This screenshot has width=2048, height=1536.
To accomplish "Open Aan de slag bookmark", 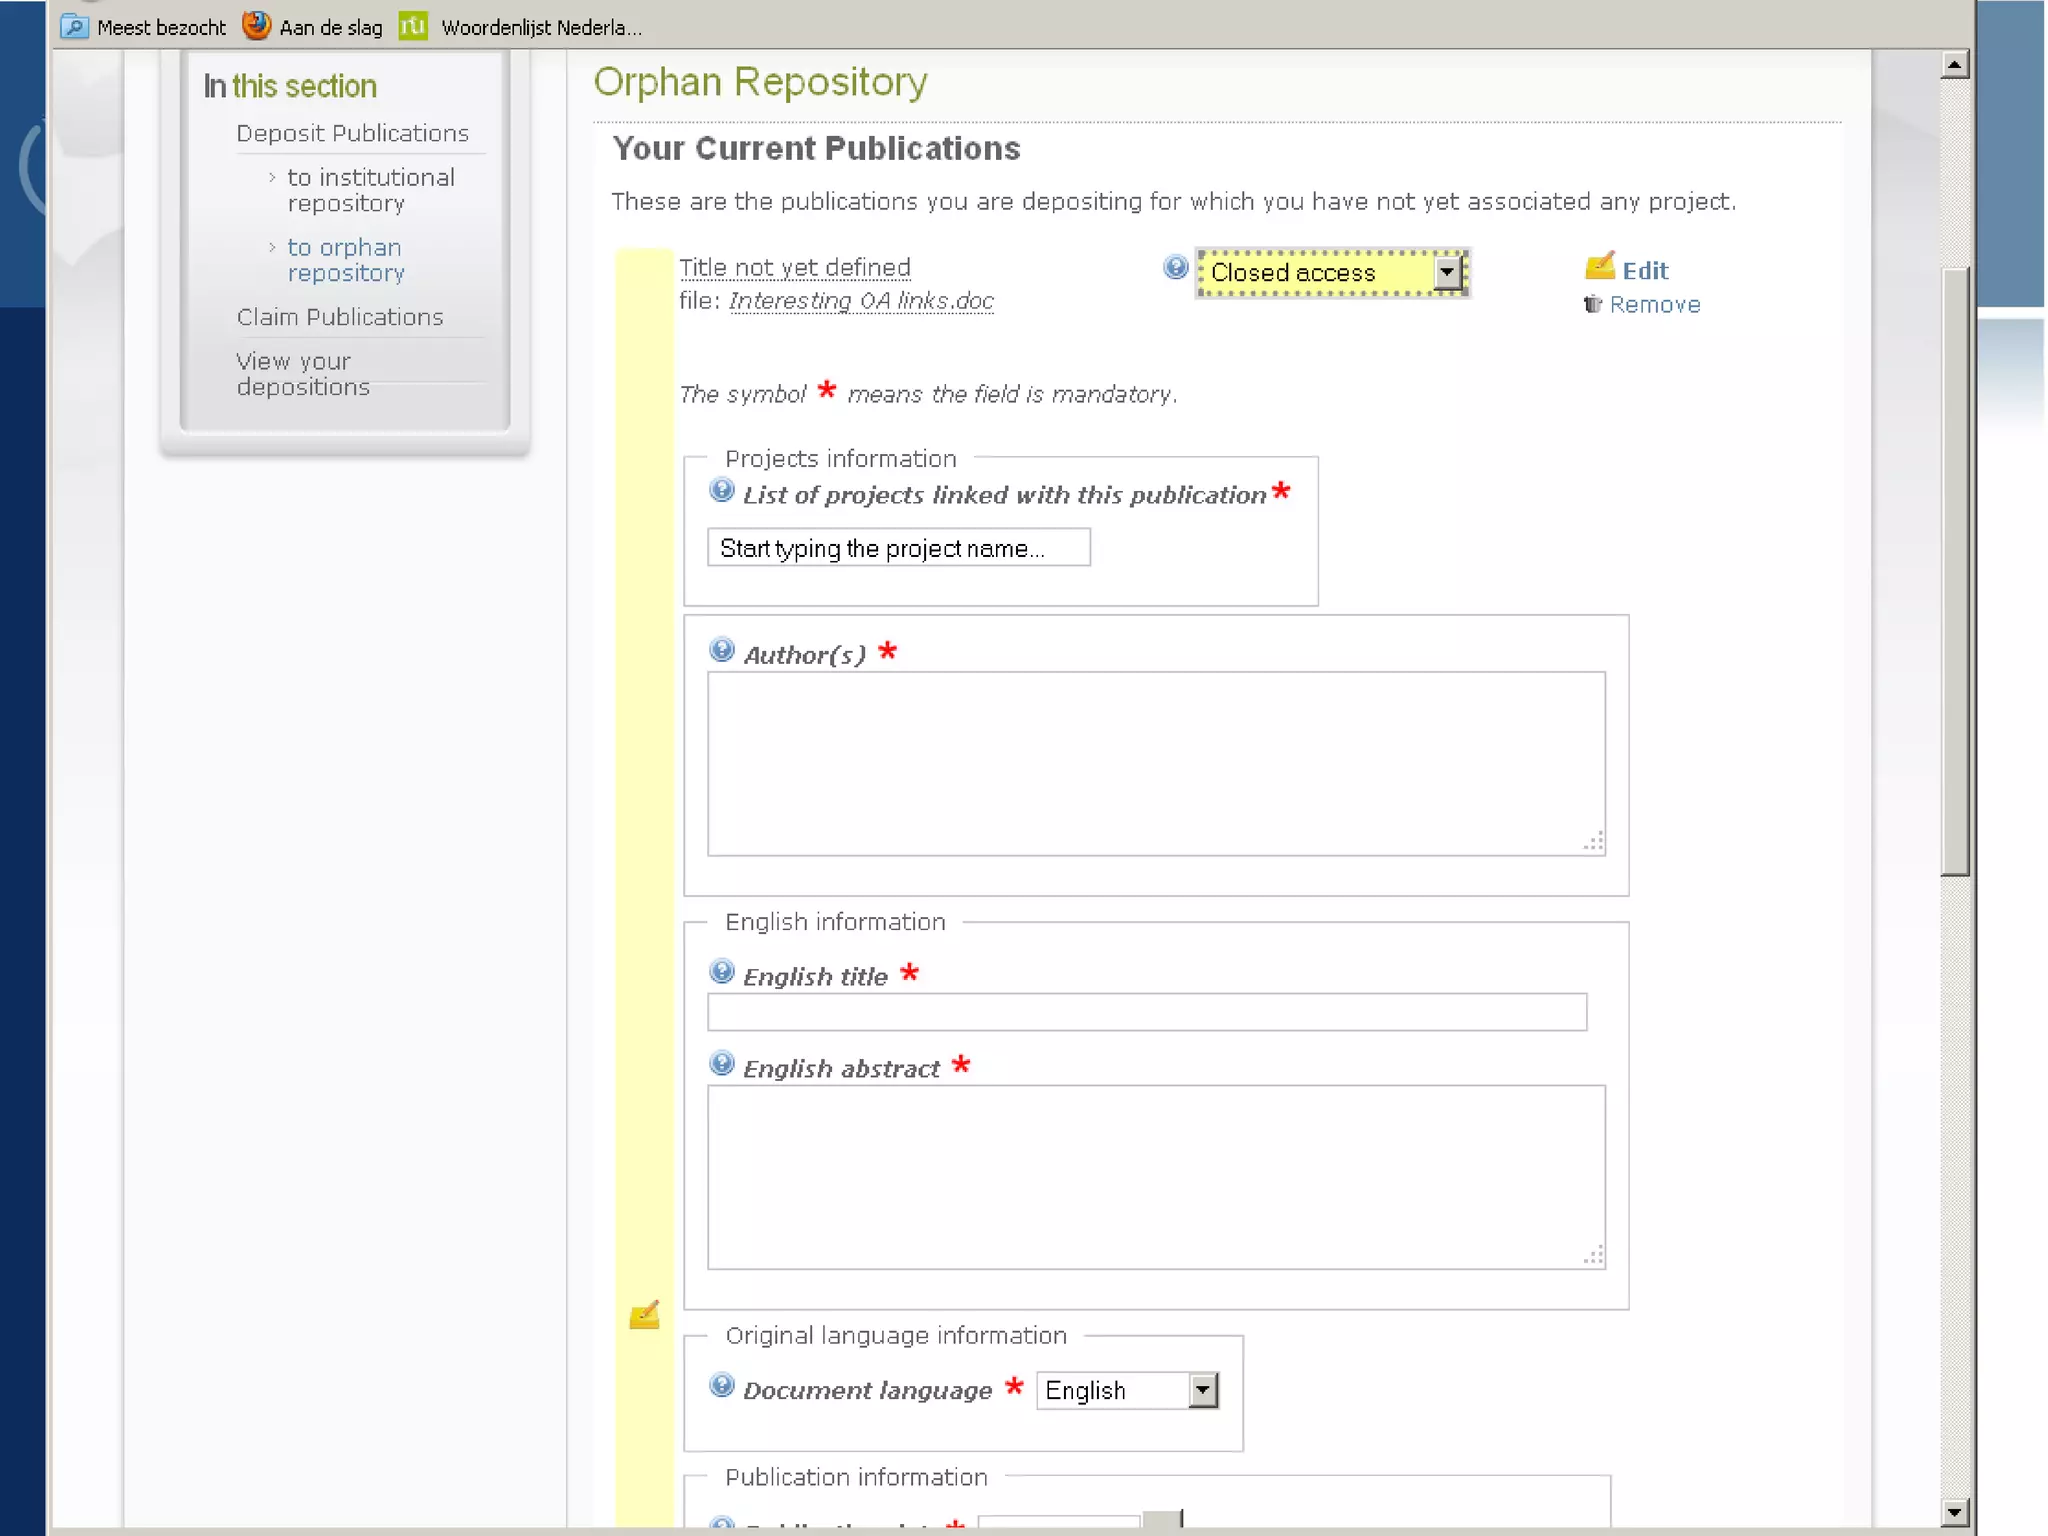I will (313, 27).
